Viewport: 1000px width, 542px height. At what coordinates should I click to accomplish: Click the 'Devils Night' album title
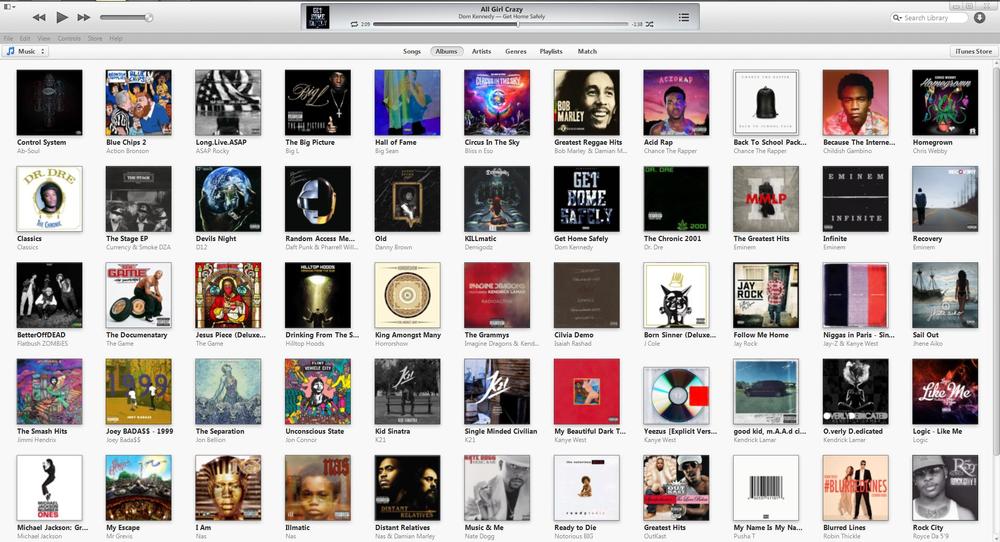point(216,238)
